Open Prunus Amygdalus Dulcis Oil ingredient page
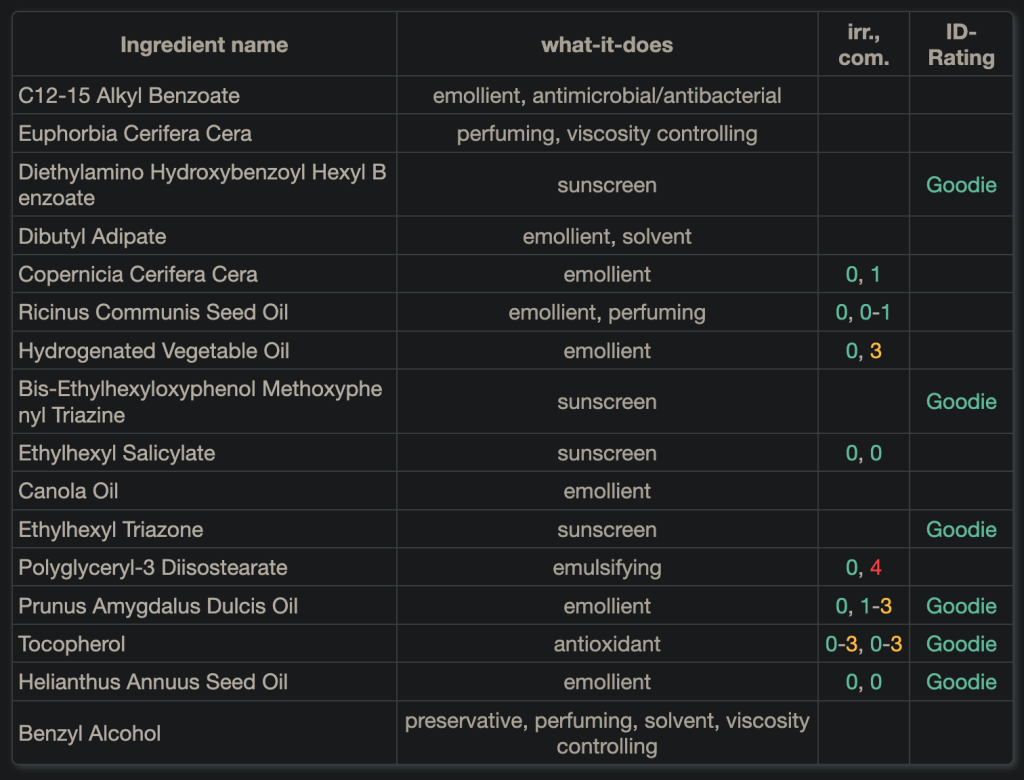The image size is (1024, 780). click(x=158, y=606)
